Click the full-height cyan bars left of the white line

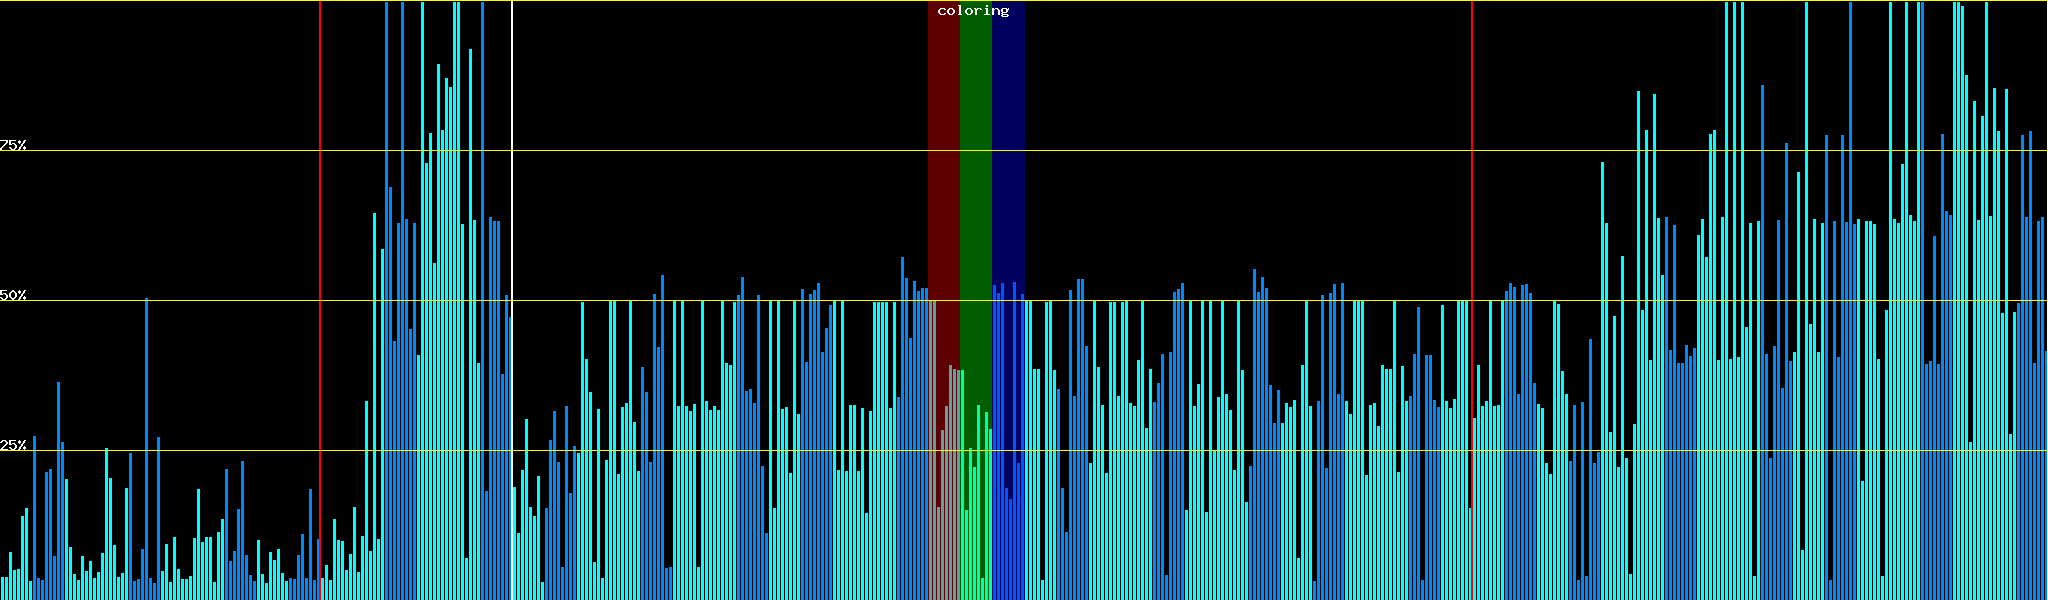(456, 300)
